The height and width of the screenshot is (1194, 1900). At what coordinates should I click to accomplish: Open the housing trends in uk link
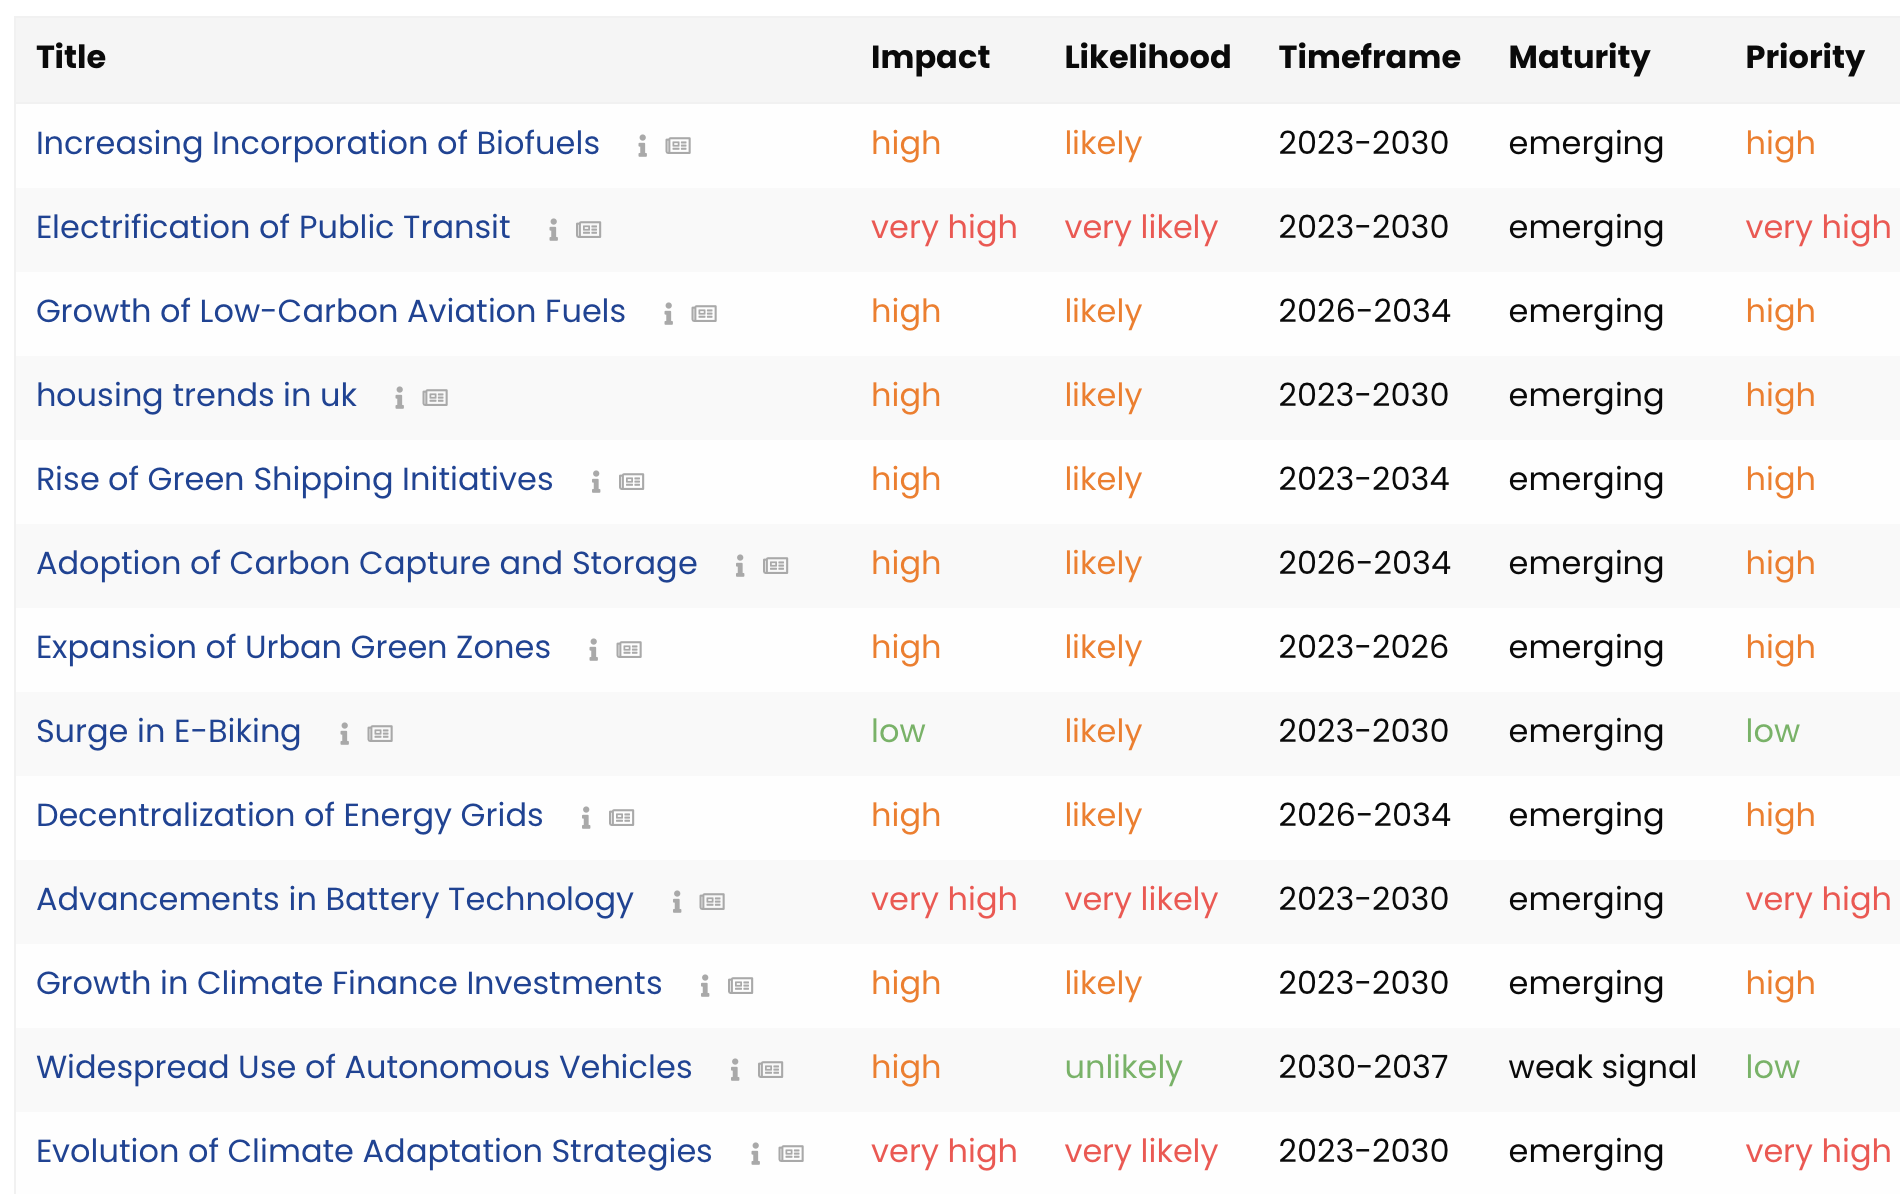coord(196,395)
